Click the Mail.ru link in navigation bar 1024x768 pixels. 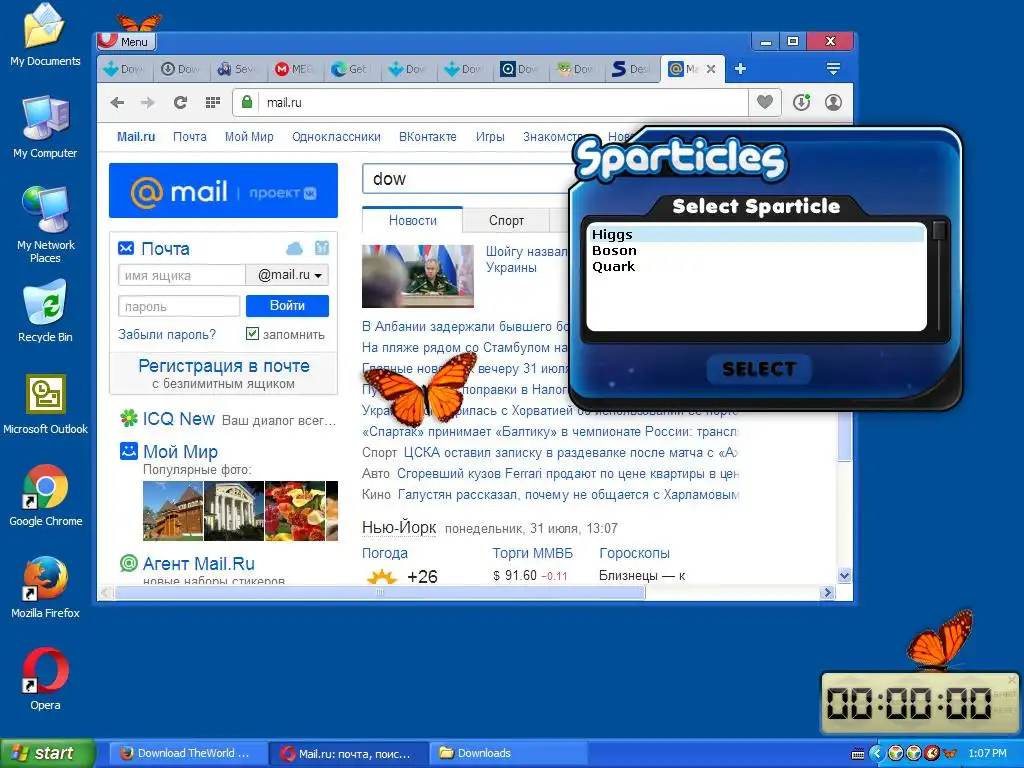click(136, 136)
